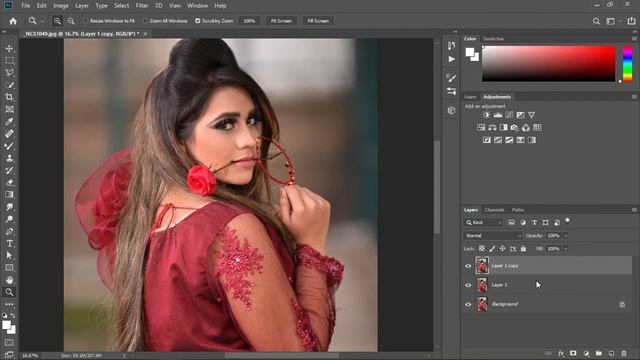Image resolution: width=640 pixels, height=360 pixels.
Task: Switch to the Learn tab
Action: click(470, 97)
